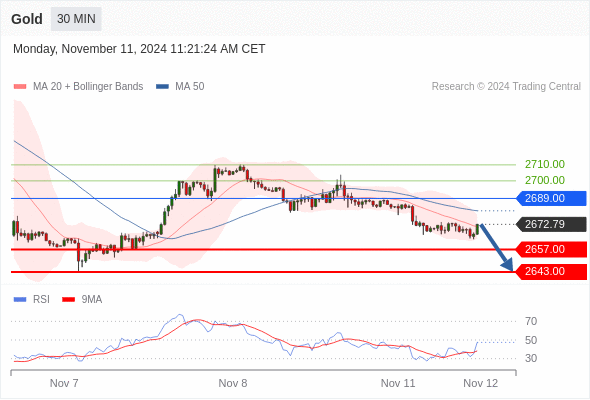This screenshot has width=590, height=400.
Task: Click the Nov 12 date axis label
Action: click(x=481, y=383)
